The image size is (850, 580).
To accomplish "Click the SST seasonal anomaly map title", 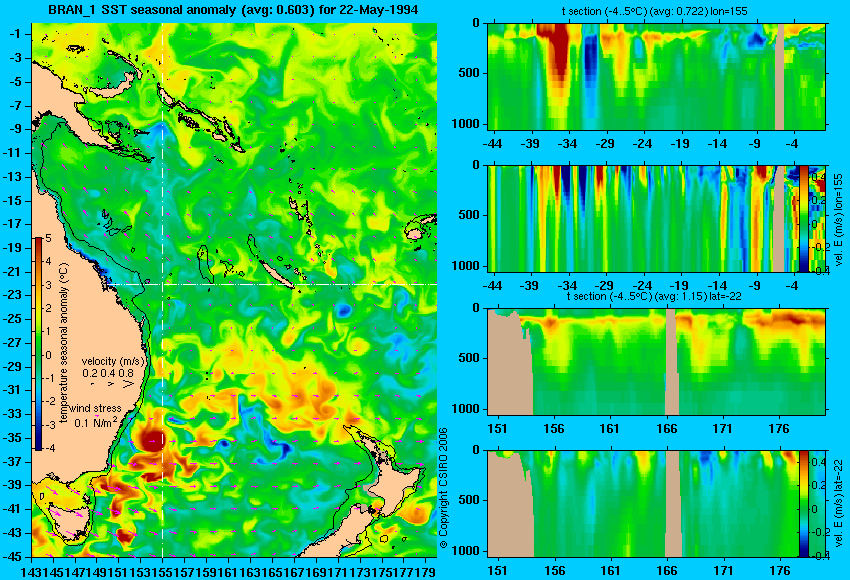I will pos(233,10).
